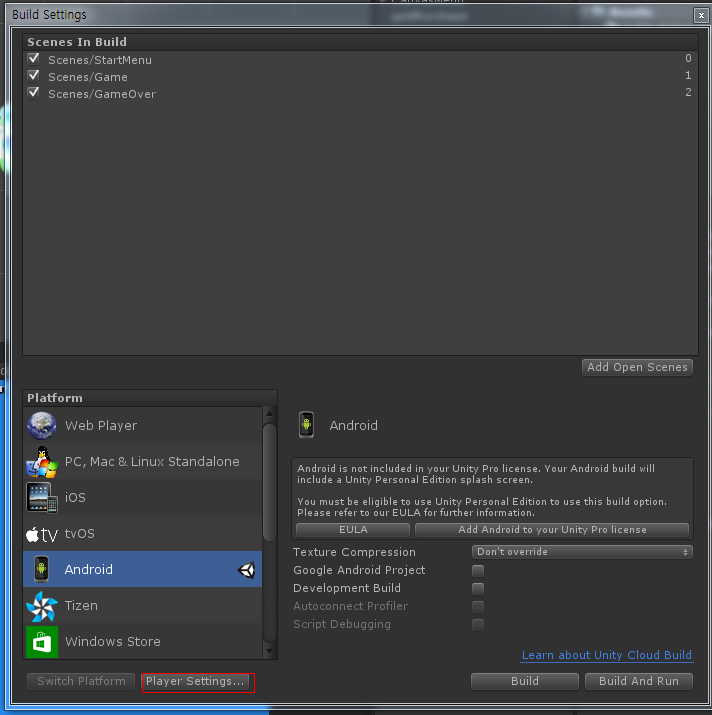Open Player Settings...
The image size is (712, 715).
pyautogui.click(x=195, y=681)
